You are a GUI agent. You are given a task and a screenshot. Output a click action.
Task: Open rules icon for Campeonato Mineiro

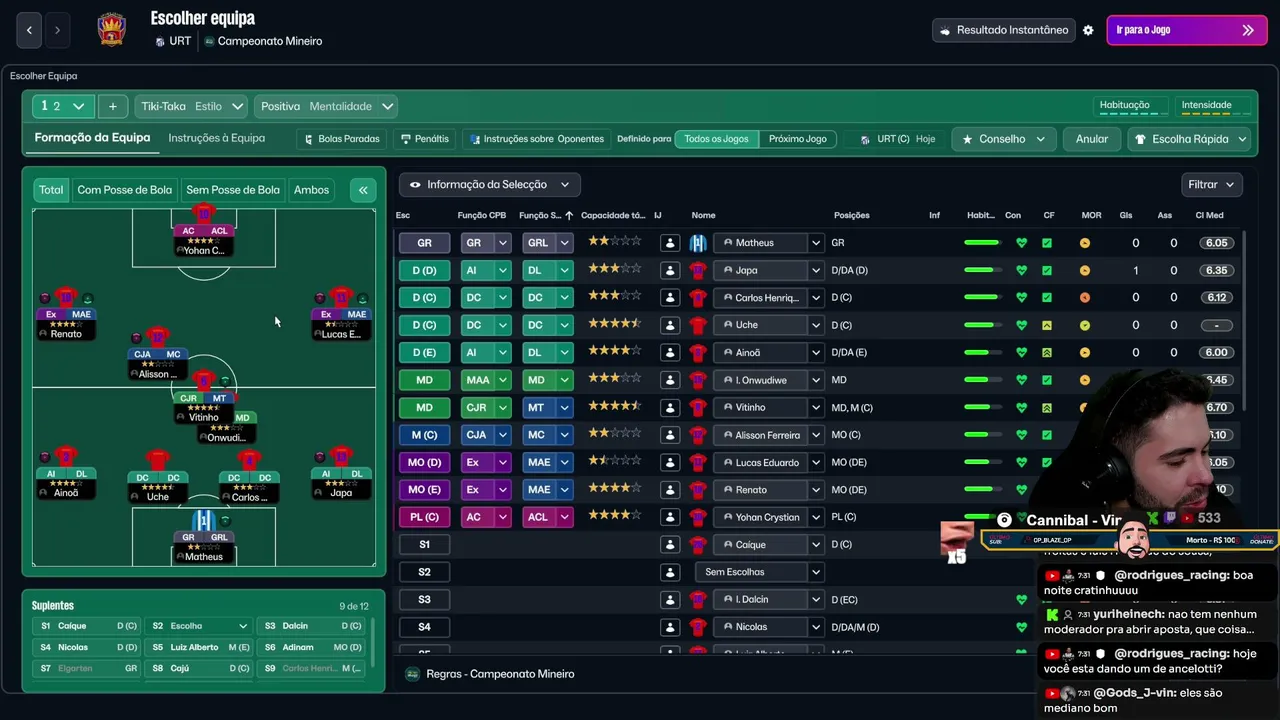(411, 674)
